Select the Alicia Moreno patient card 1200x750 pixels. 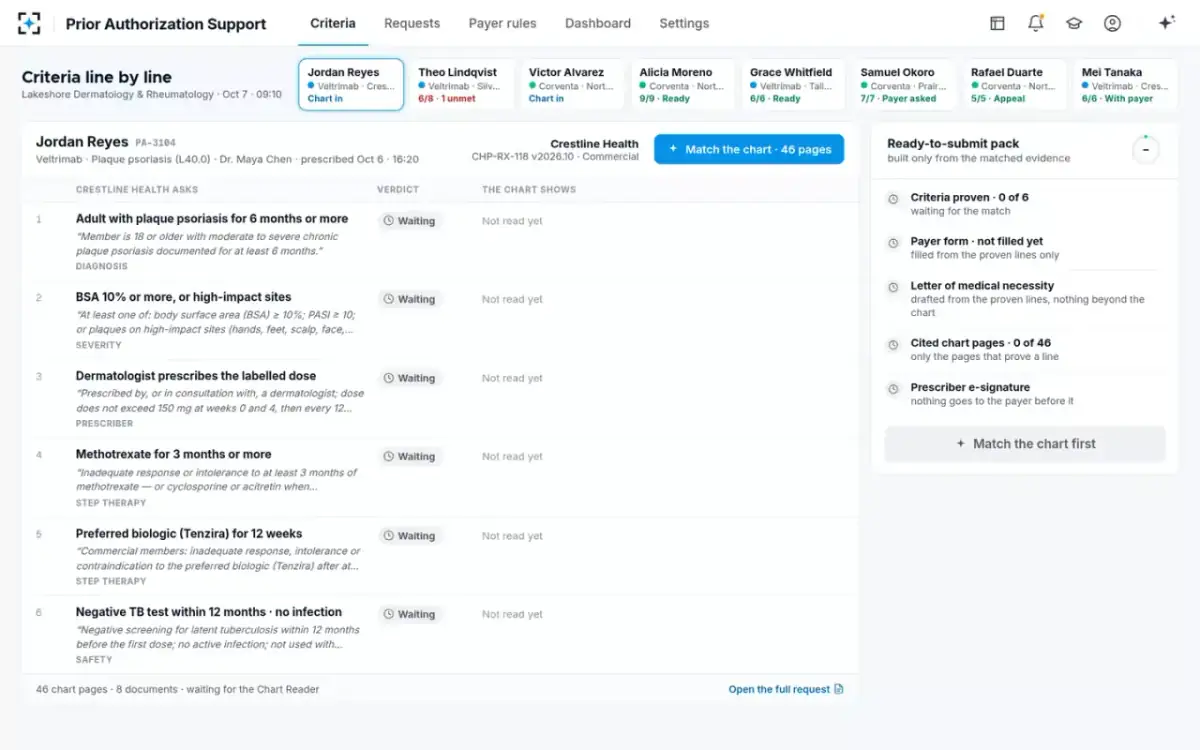point(683,84)
